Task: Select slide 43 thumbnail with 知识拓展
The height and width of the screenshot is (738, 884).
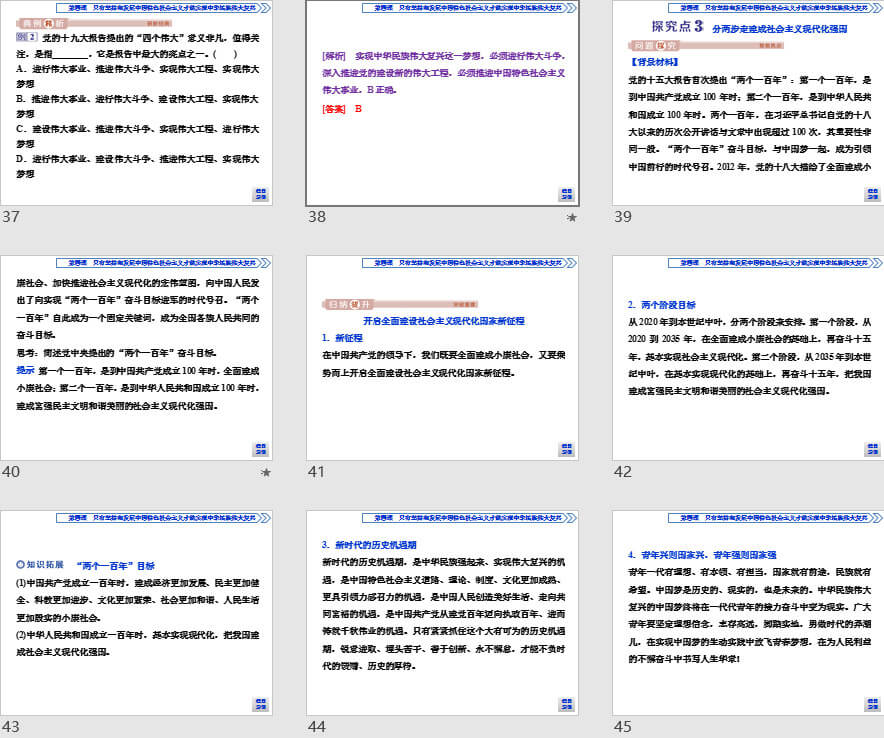Action: (x=136, y=613)
